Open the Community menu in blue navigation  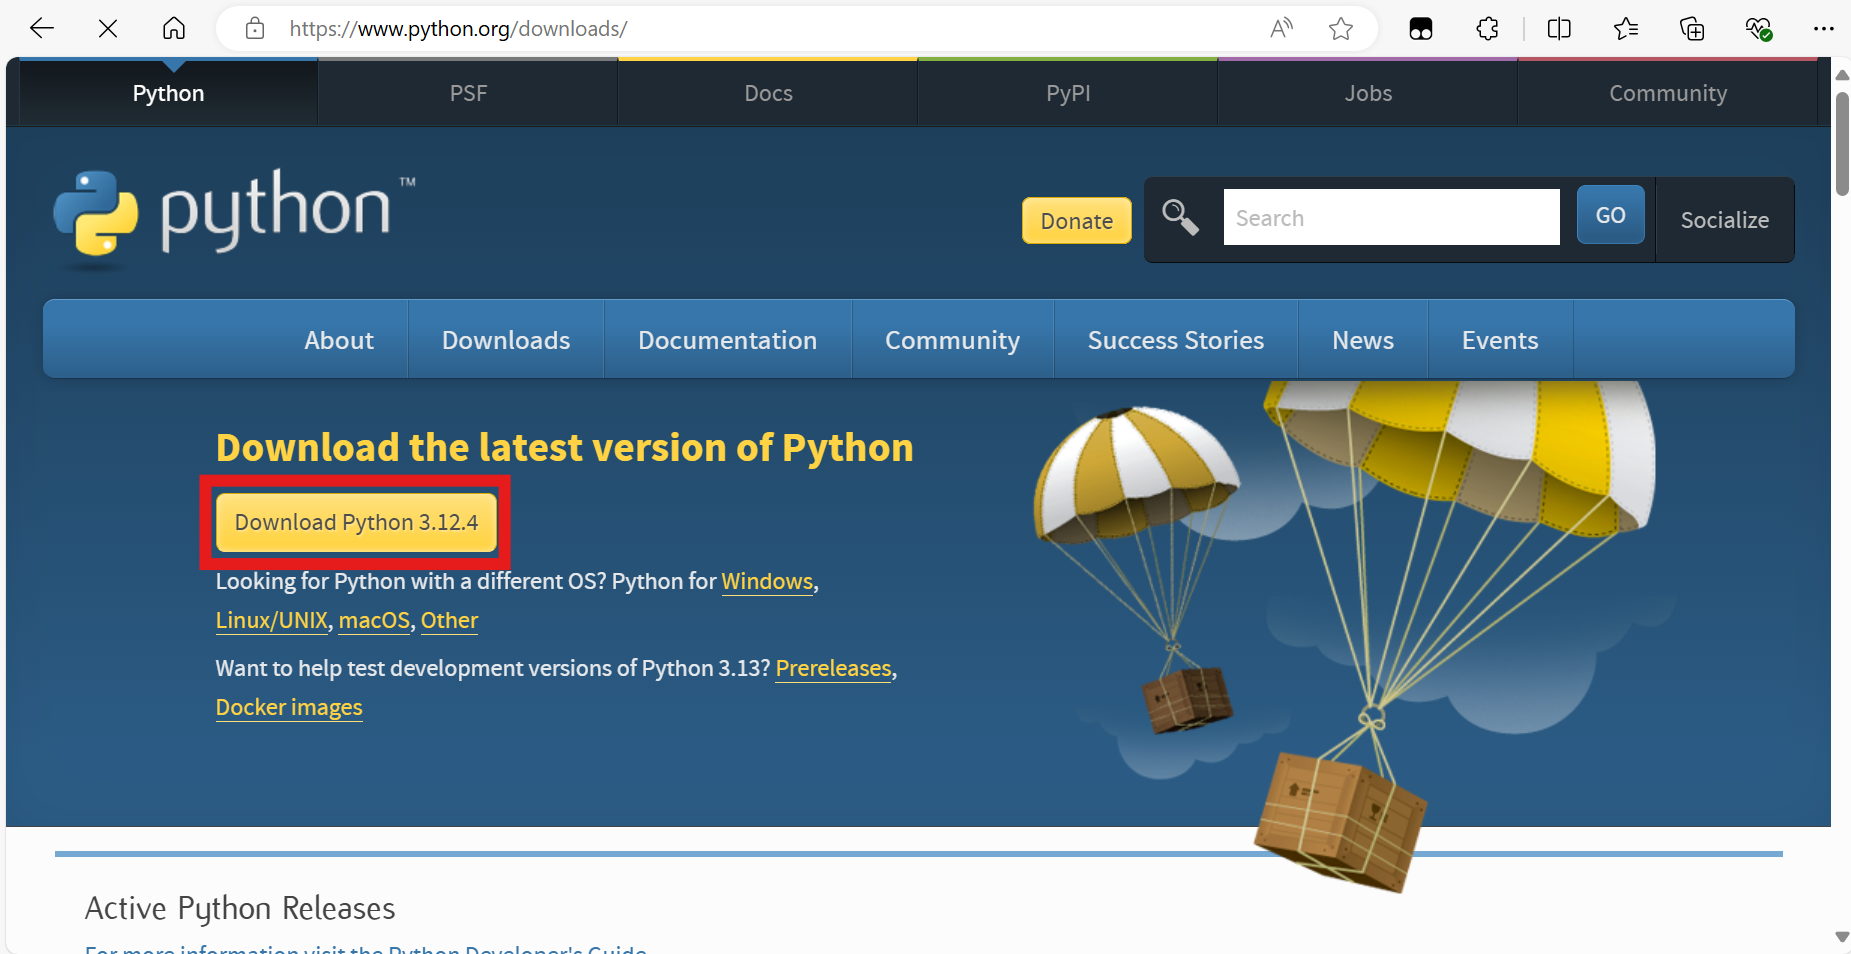953,340
